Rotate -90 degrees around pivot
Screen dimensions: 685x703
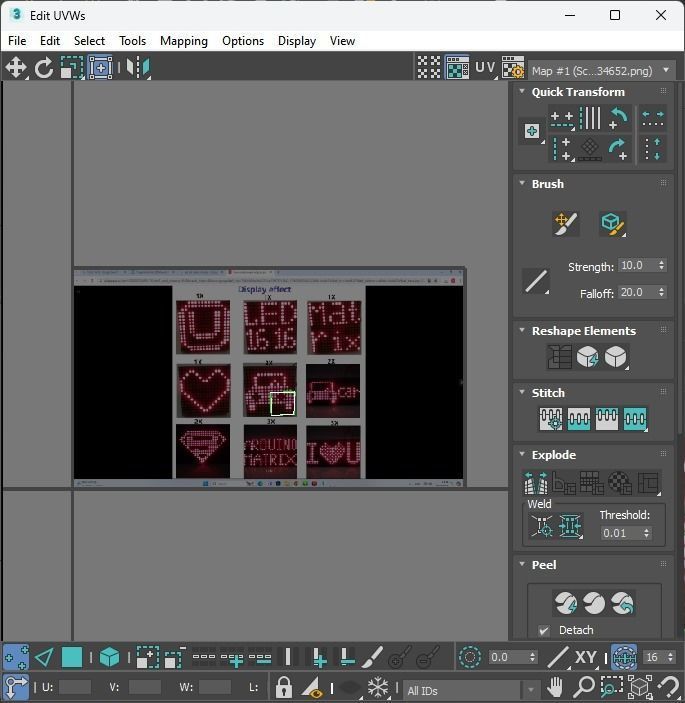618,118
